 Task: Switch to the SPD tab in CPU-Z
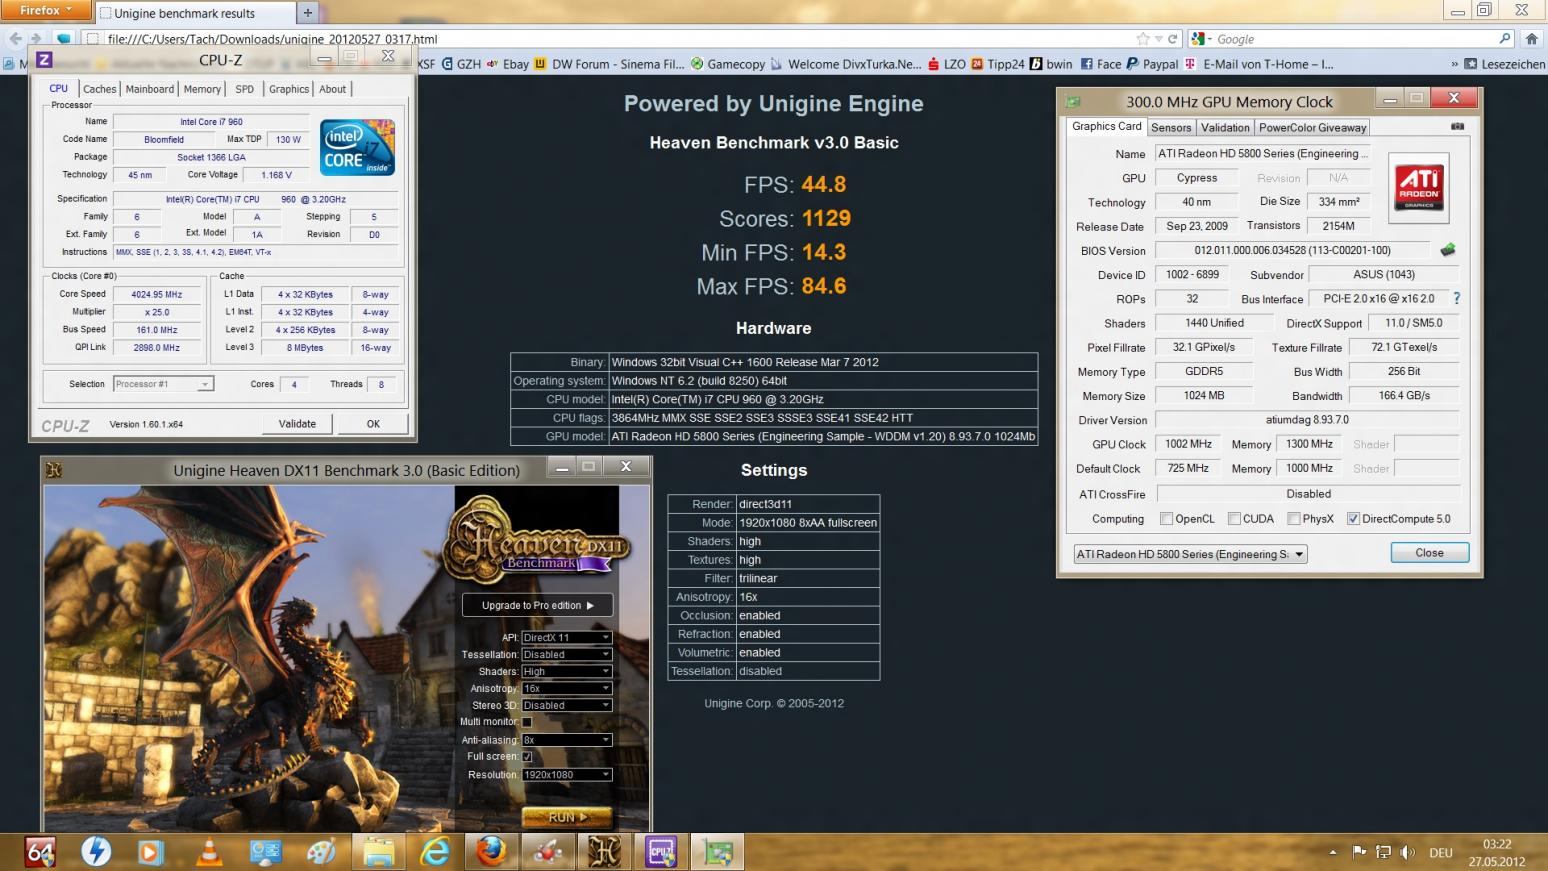pos(245,89)
